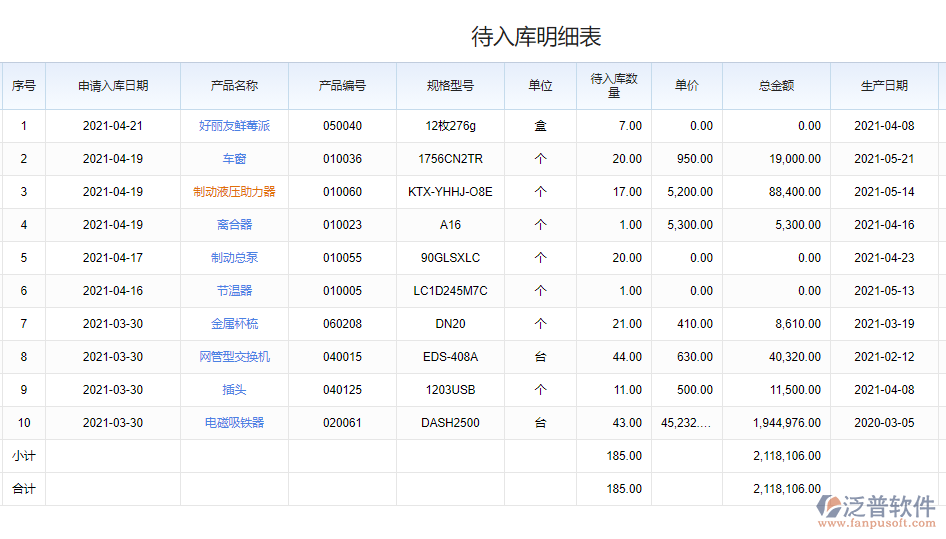Open the 网管型交换机 product link
Image resolution: width=946 pixels, height=539 pixels.
234,357
